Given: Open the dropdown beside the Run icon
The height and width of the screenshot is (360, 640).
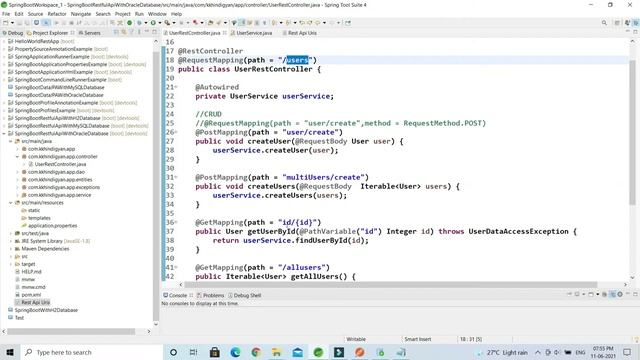Looking at the screenshot, I should (x=160, y=23).
